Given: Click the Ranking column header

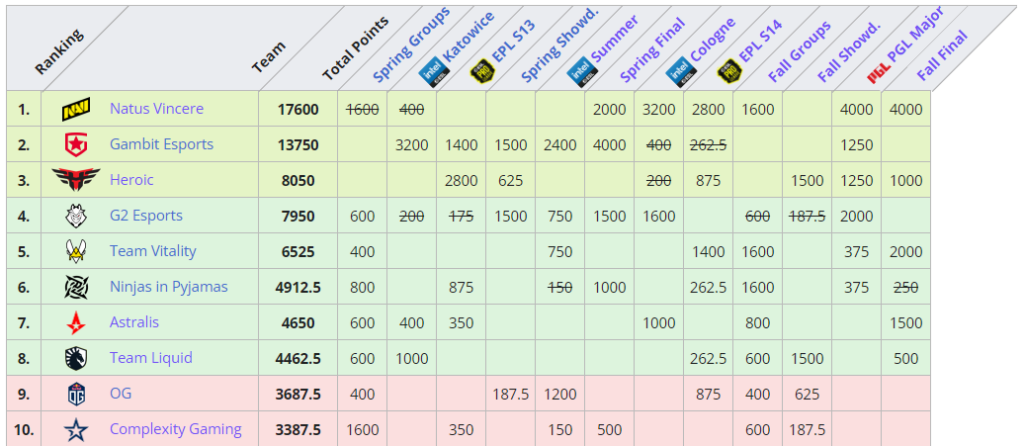Looking at the screenshot, I should click(59, 52).
